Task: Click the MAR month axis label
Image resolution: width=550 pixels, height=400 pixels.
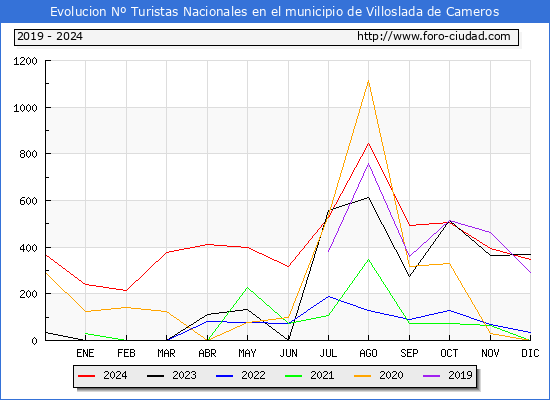Action: [166, 353]
